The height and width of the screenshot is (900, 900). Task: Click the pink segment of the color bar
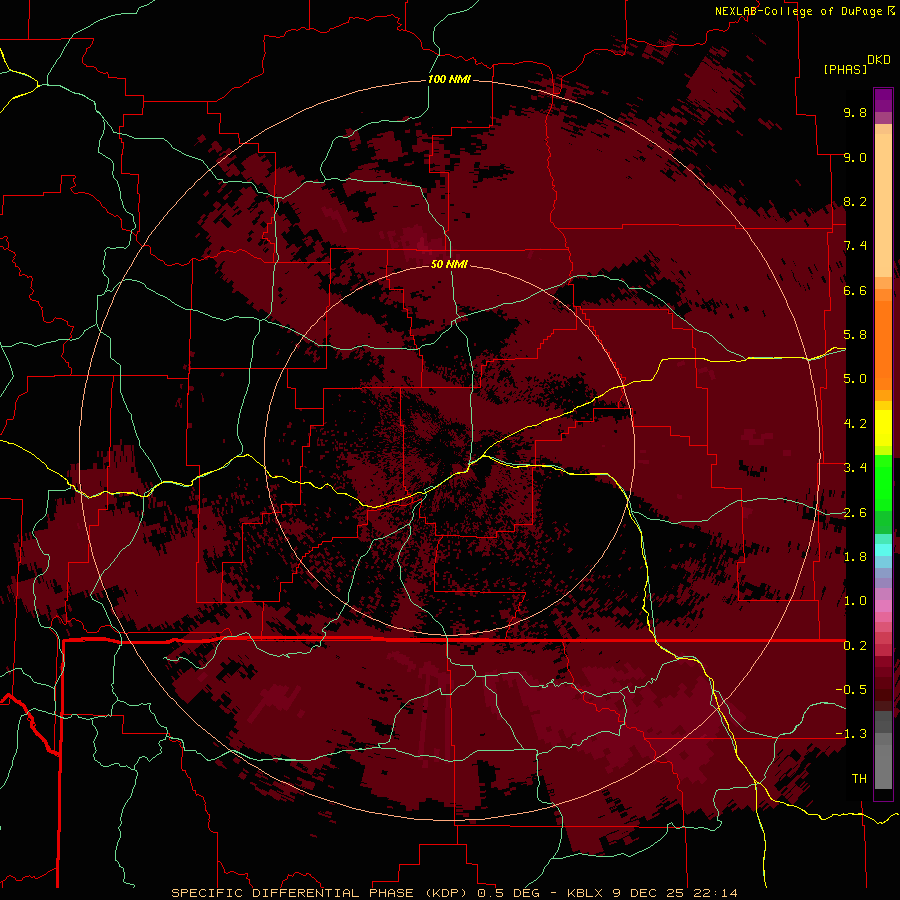(883, 606)
